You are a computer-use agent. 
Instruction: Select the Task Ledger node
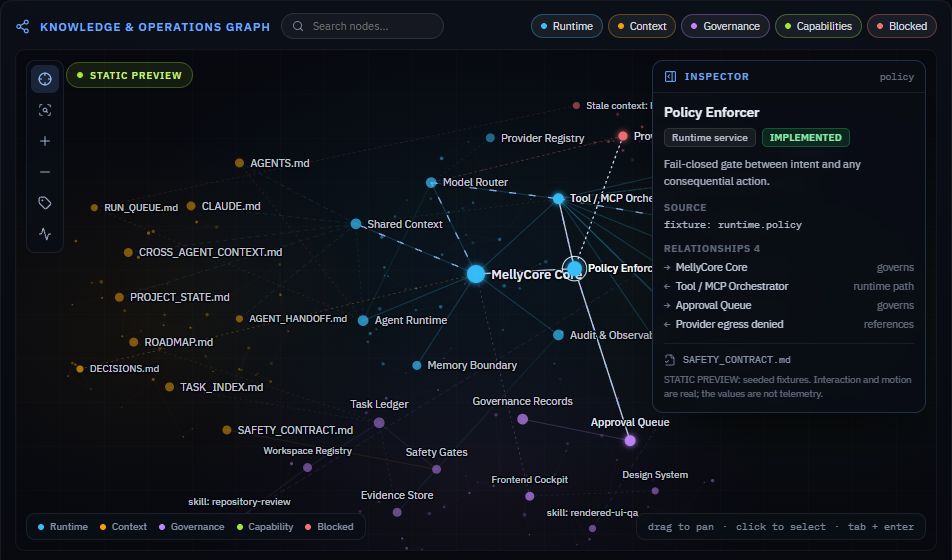pos(379,423)
